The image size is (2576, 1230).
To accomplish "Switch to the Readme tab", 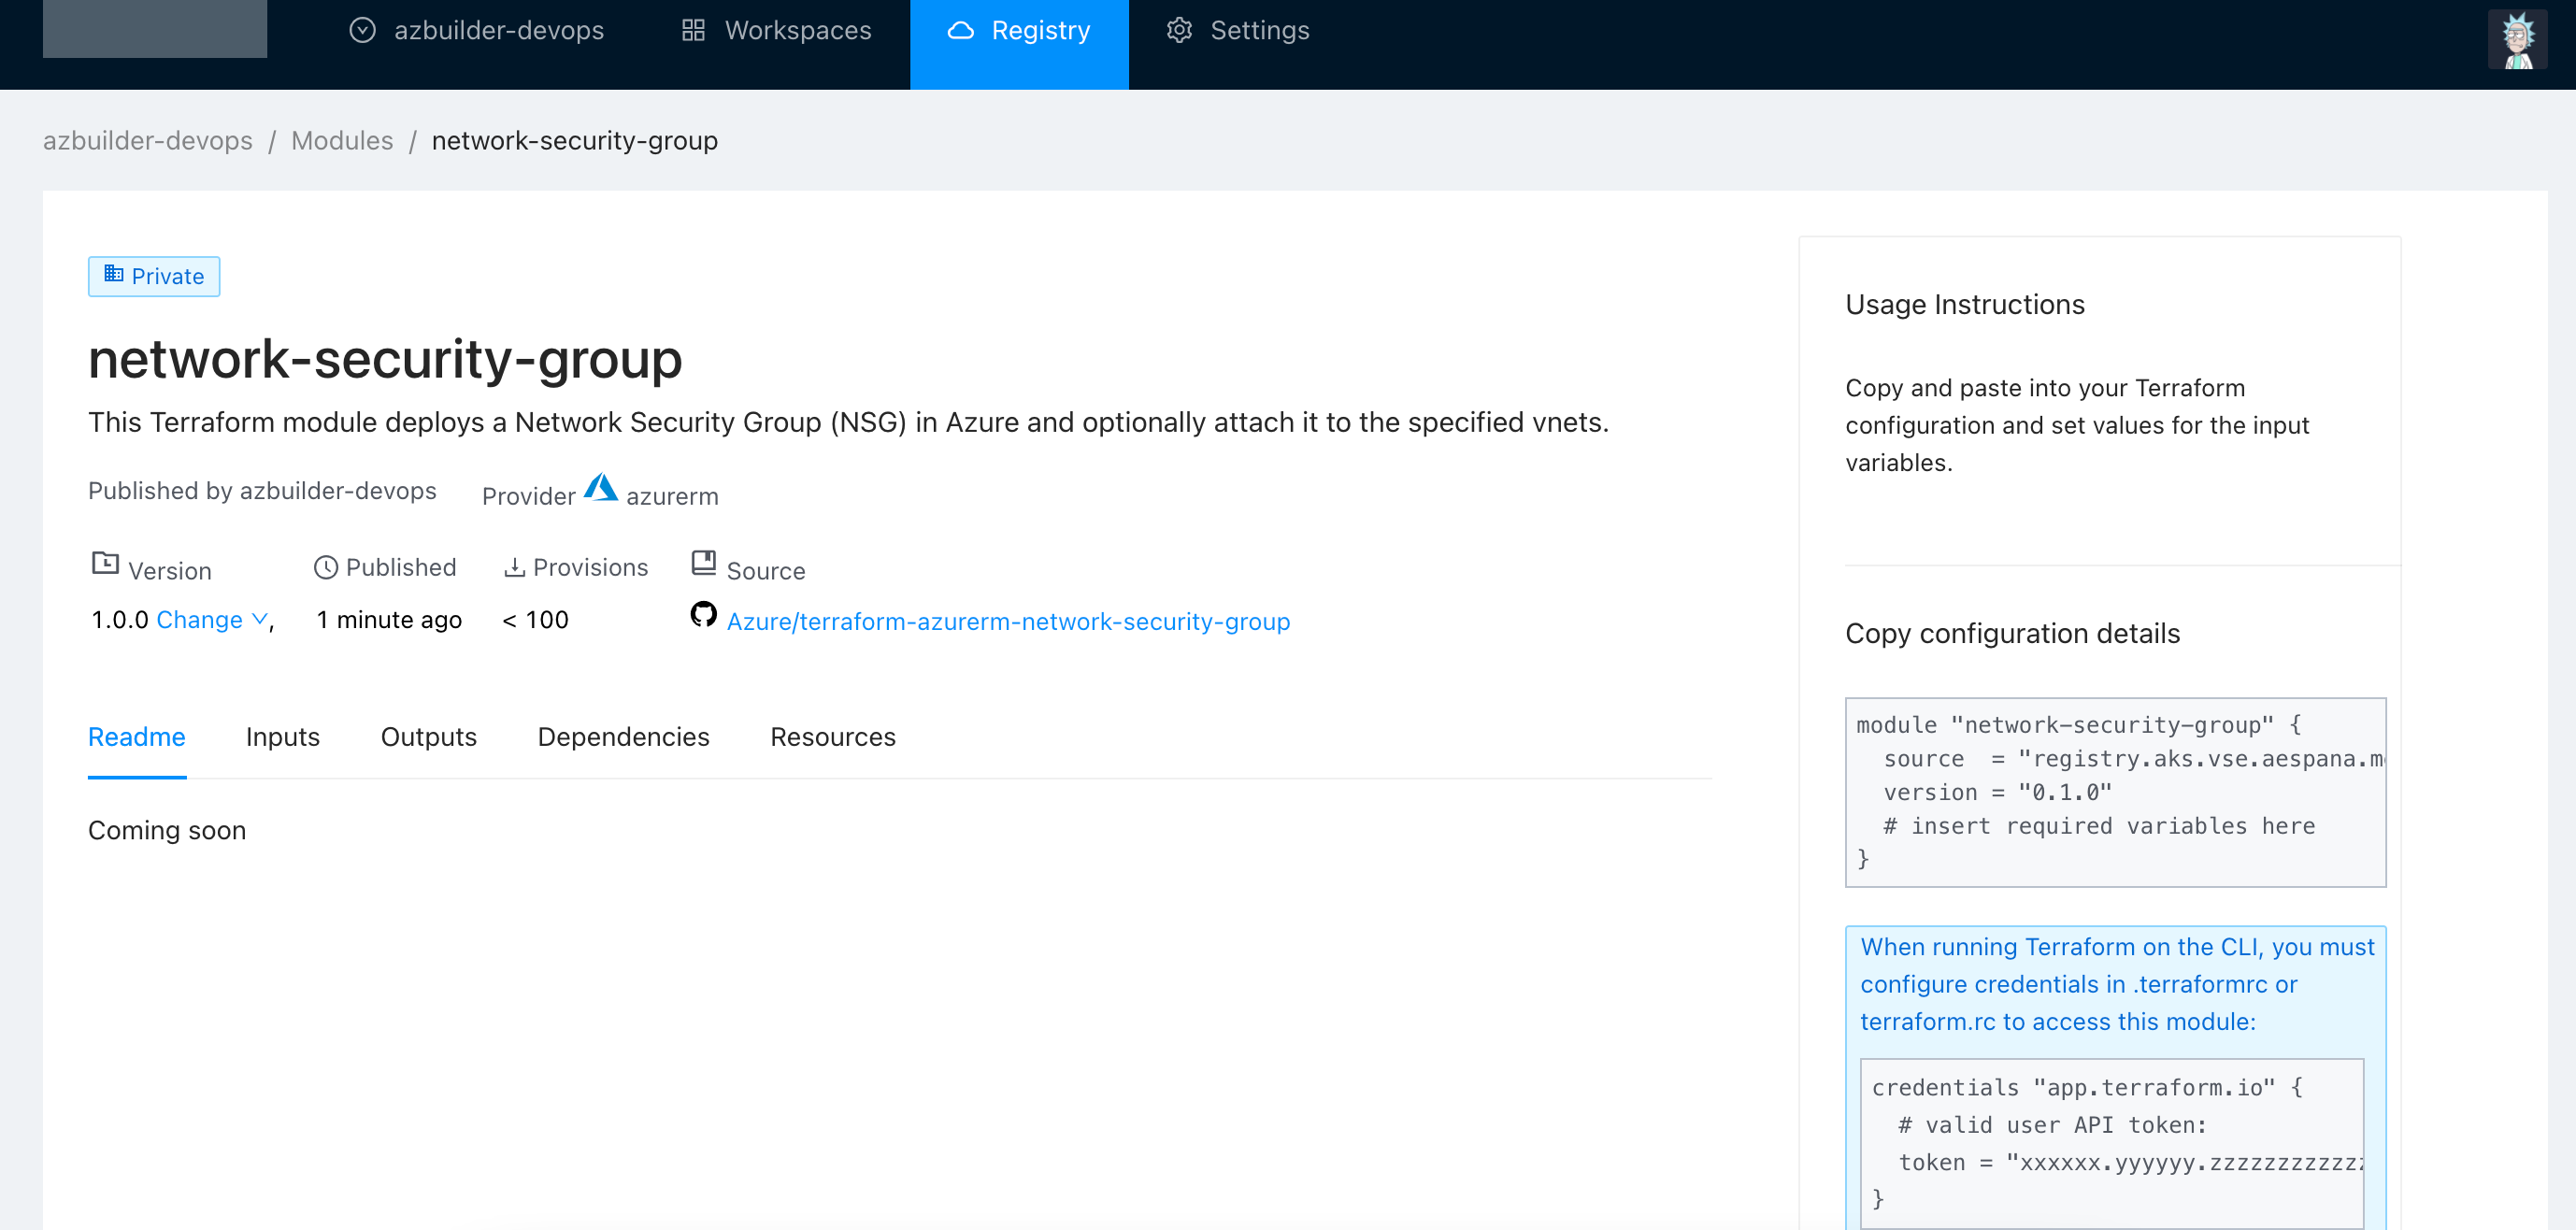I will 137,737.
